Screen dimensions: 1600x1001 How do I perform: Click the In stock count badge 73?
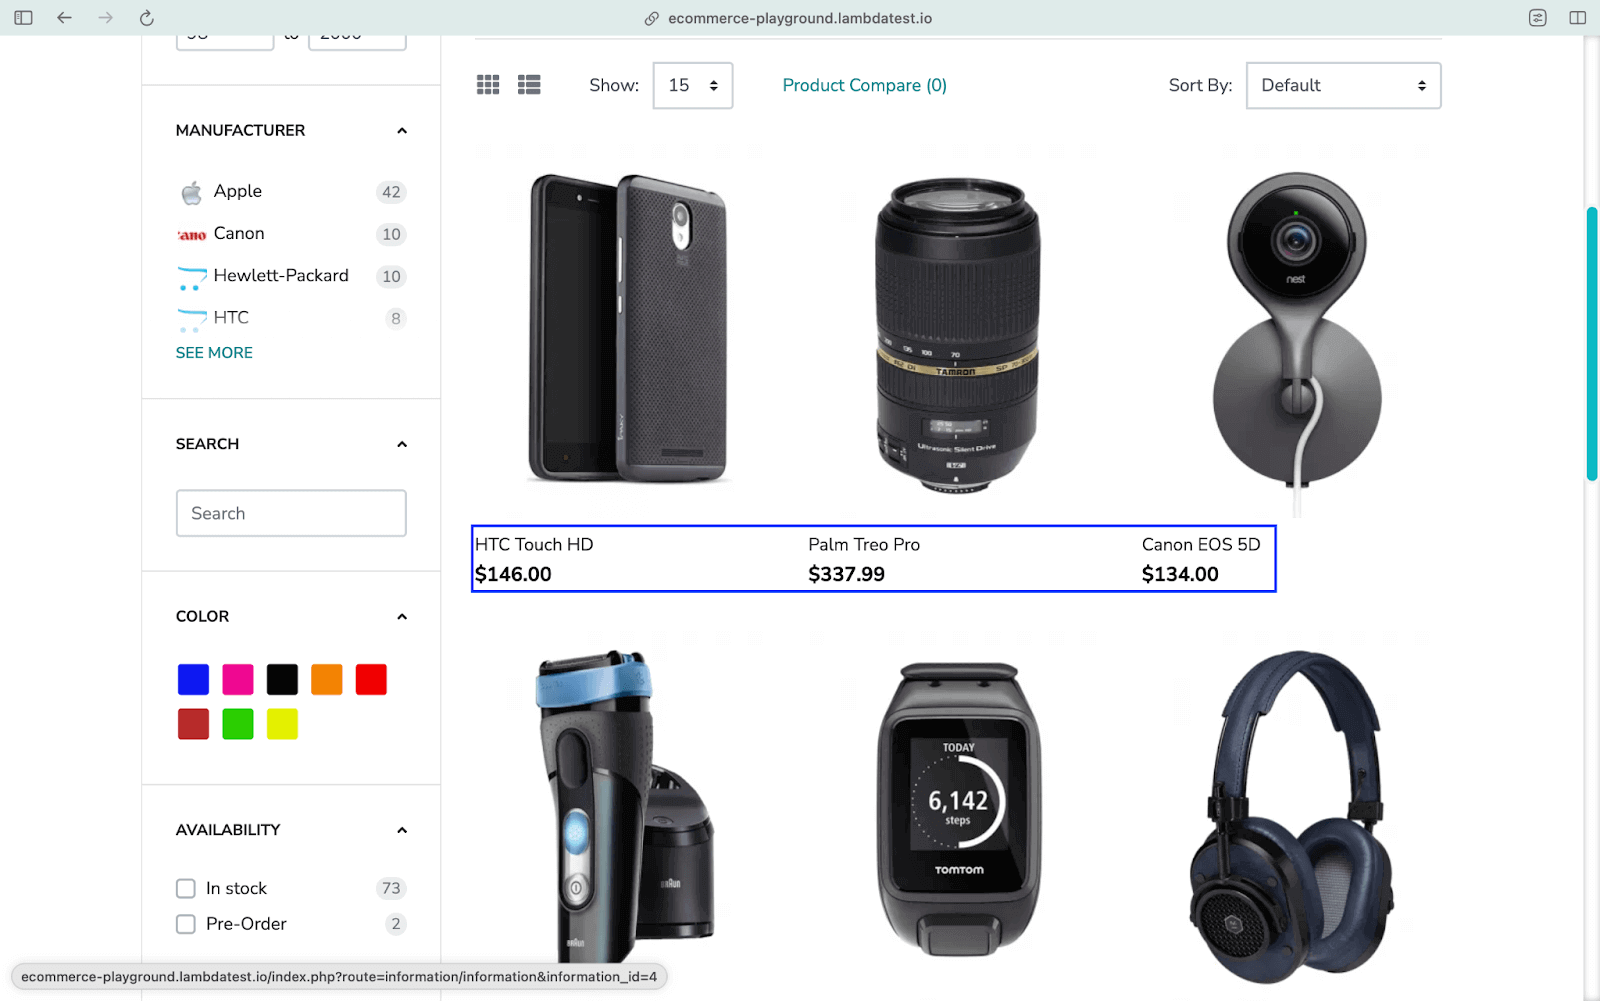[x=391, y=888]
